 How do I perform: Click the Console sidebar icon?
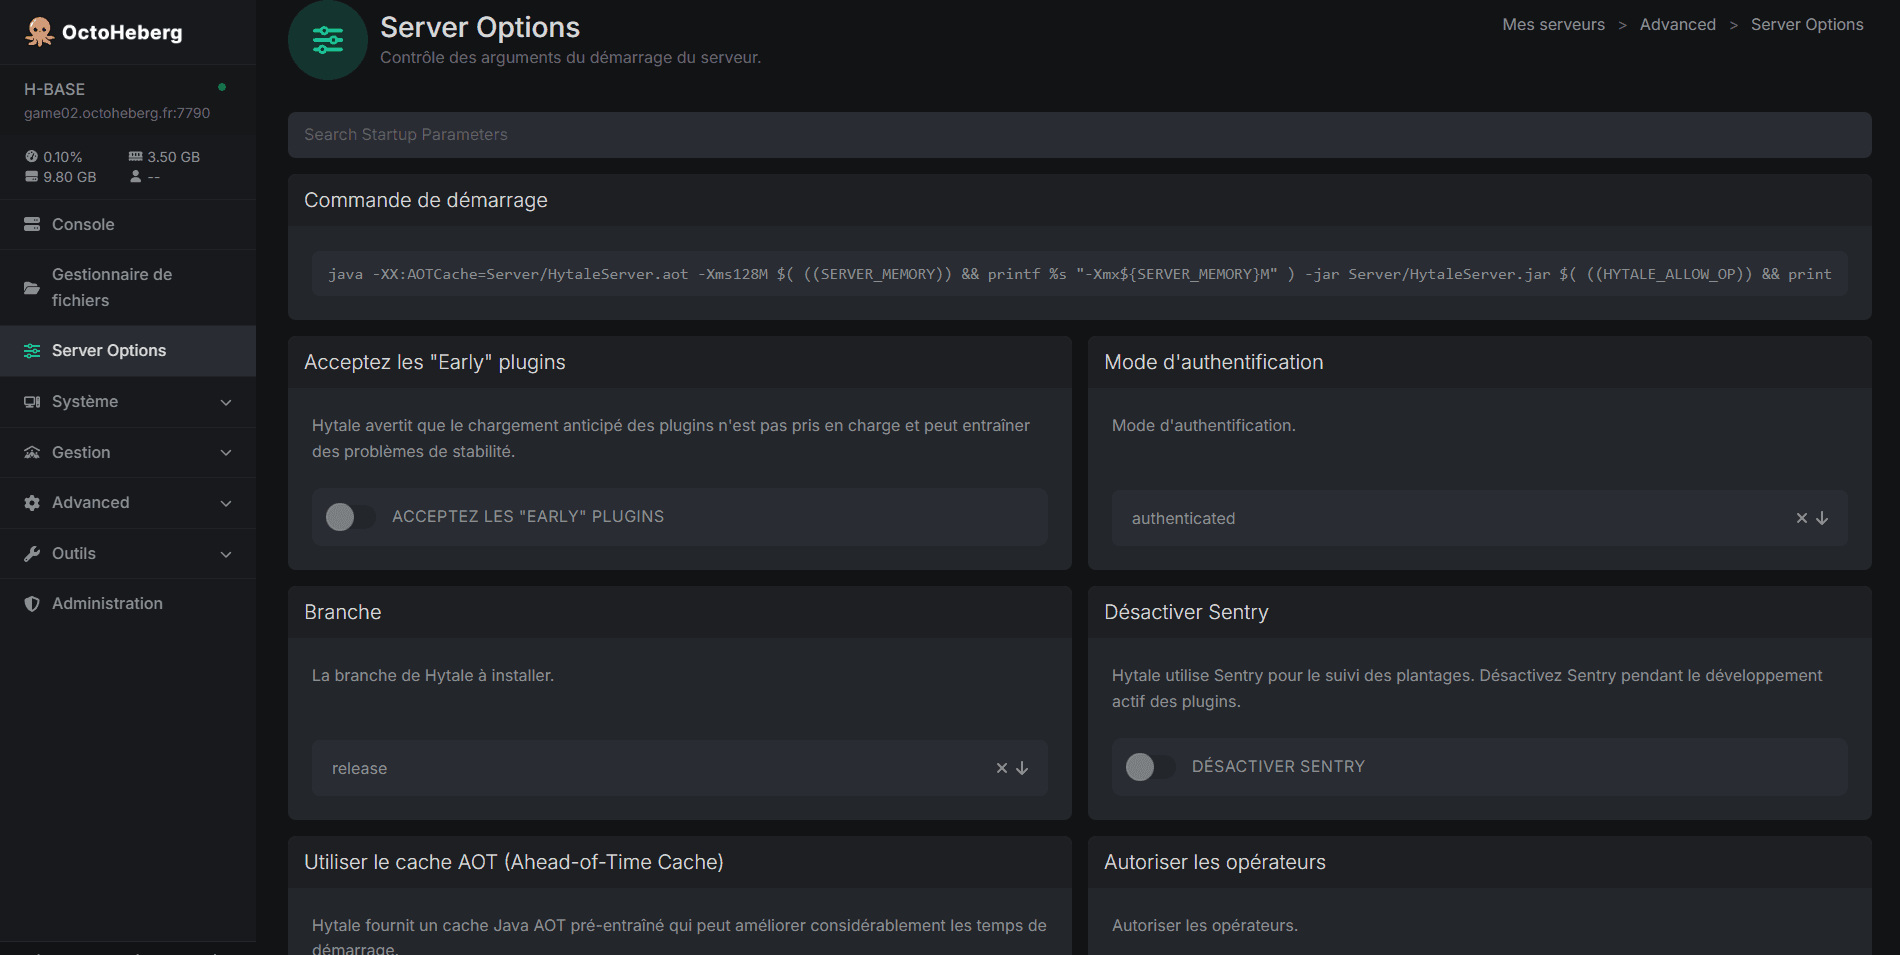(x=32, y=224)
